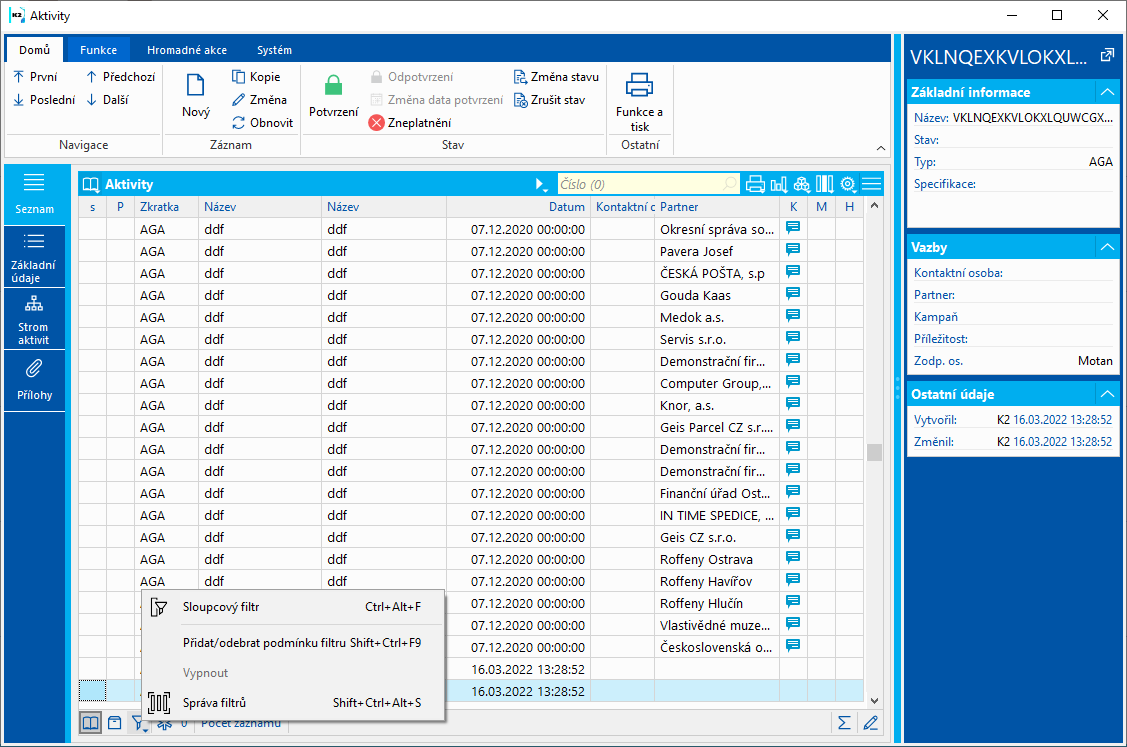Click the Potvrzení green lock icon
Screen dimensions: 1127x747
point(333,86)
